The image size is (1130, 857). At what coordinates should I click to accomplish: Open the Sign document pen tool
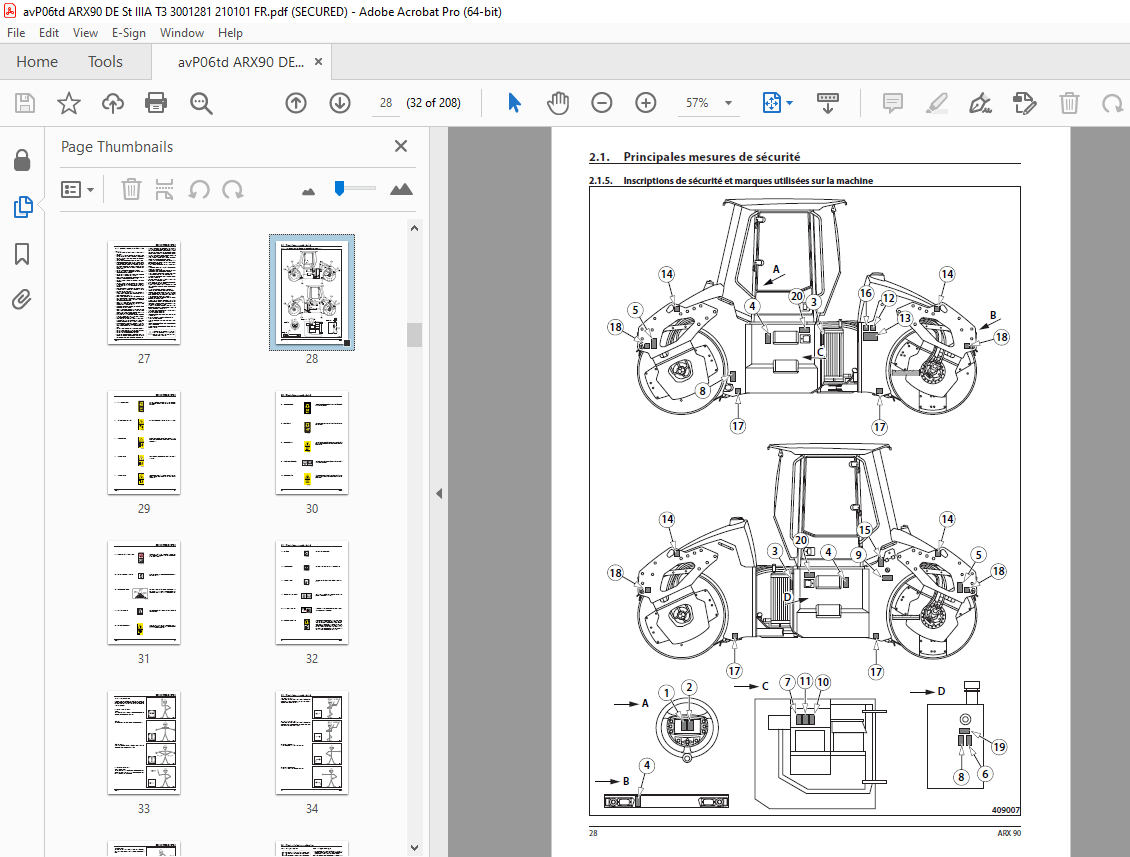tap(980, 103)
